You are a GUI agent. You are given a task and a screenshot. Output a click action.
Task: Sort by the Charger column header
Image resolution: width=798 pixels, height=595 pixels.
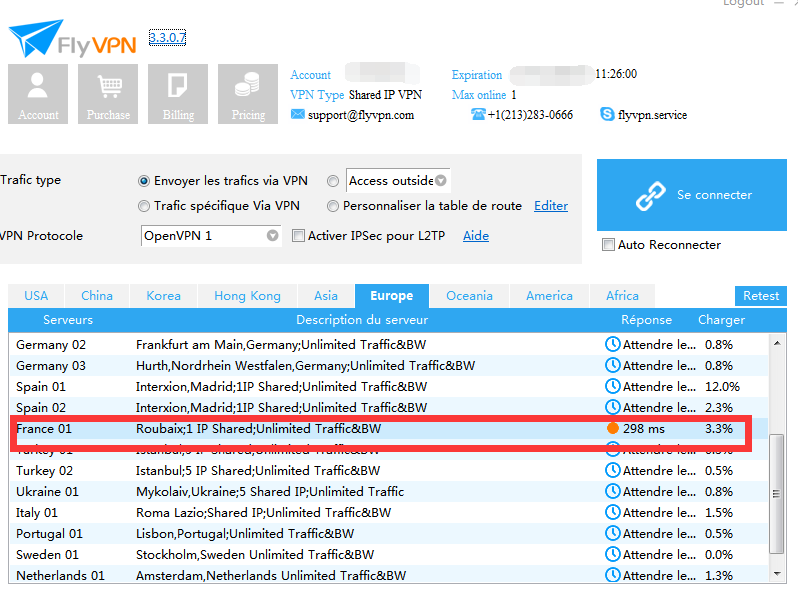point(721,320)
